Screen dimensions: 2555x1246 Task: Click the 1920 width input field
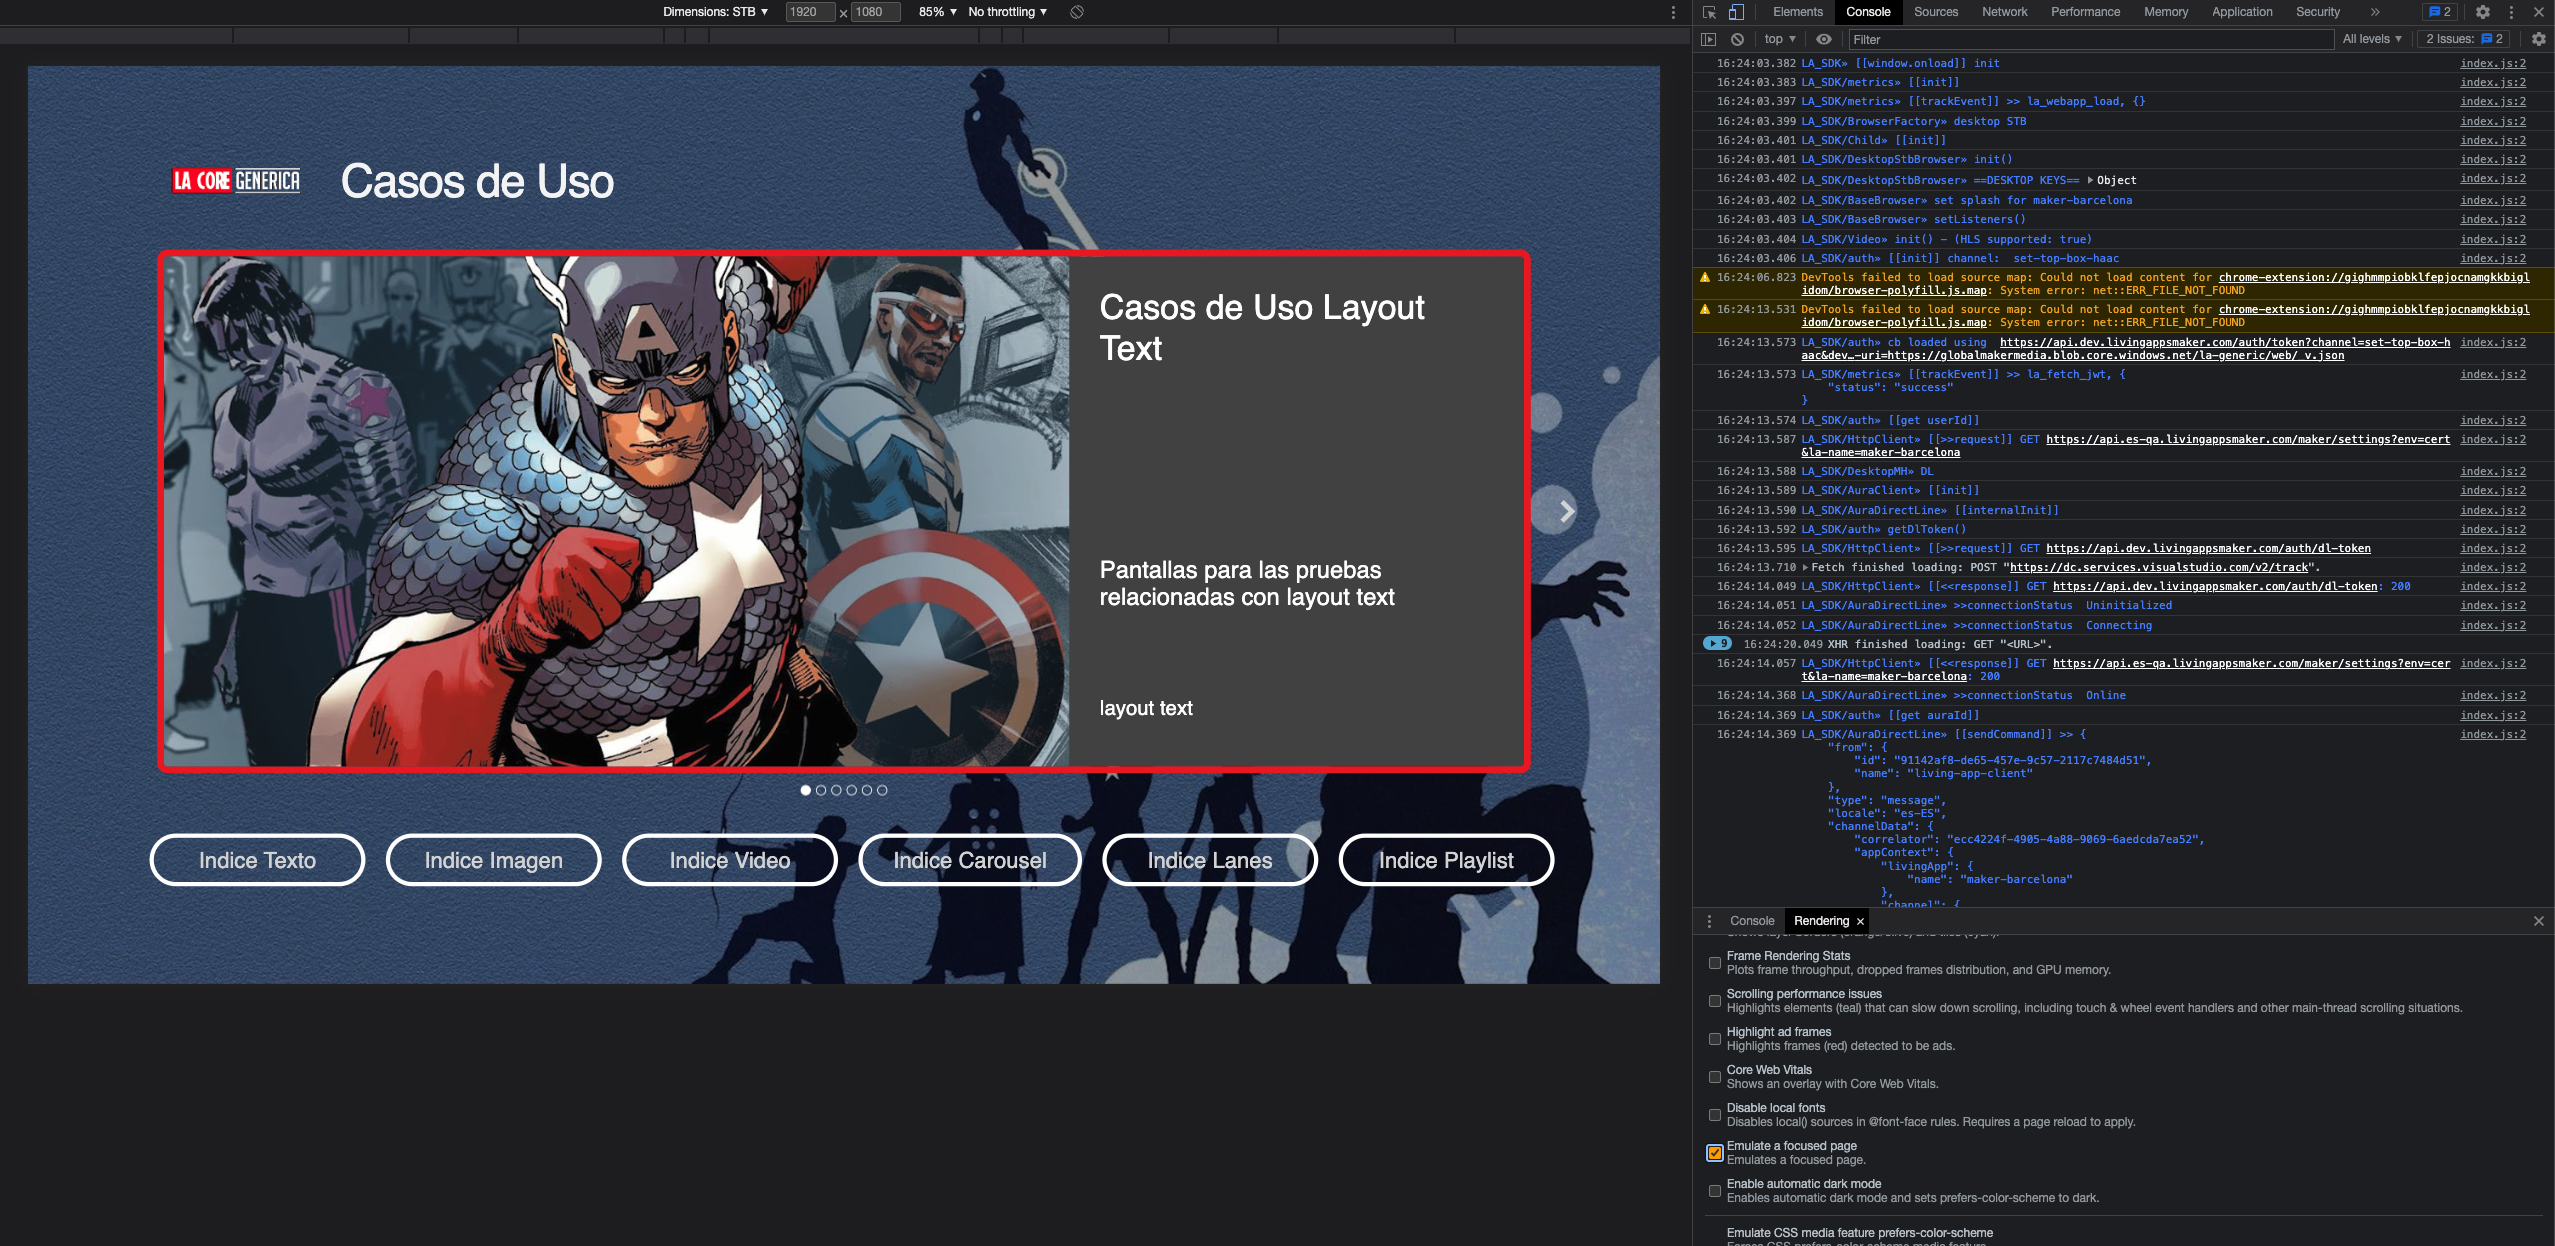(x=810, y=12)
